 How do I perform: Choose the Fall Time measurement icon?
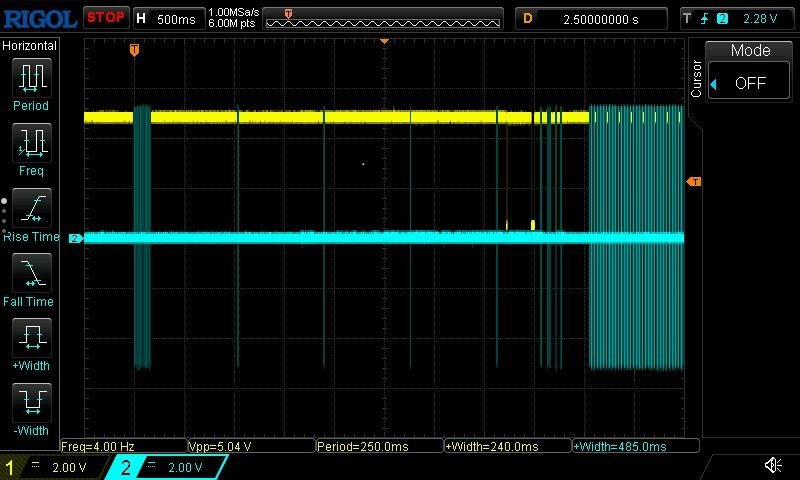tap(31, 273)
